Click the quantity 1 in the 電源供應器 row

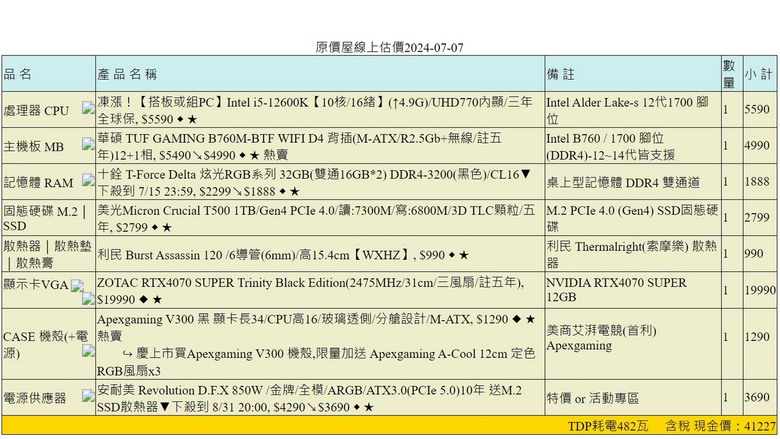point(726,397)
